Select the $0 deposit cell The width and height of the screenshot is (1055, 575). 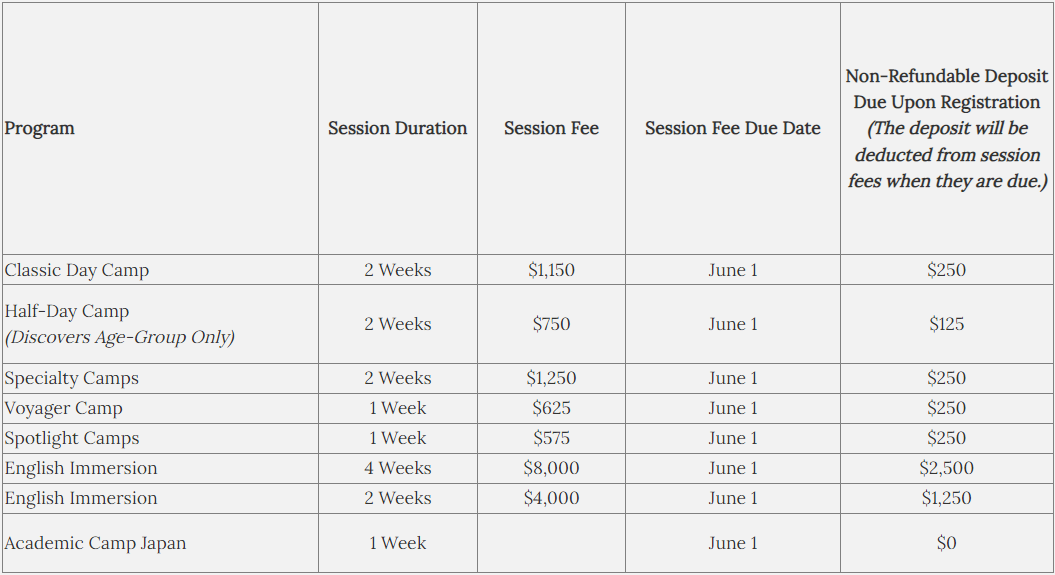pos(947,543)
